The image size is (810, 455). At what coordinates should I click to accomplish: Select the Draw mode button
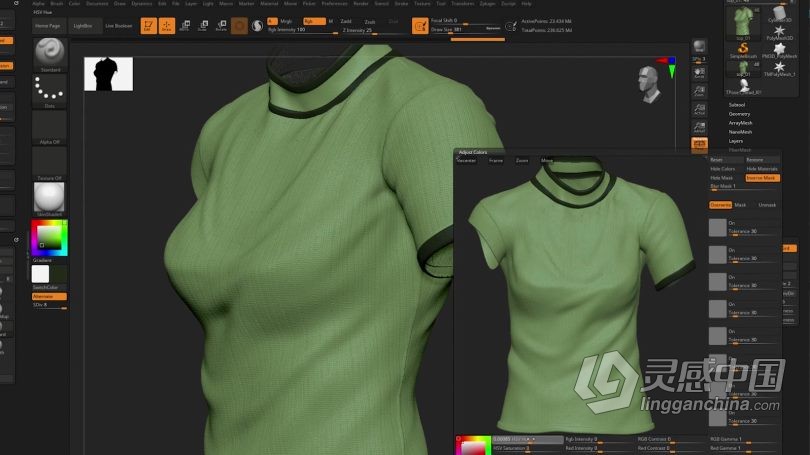click(166, 25)
